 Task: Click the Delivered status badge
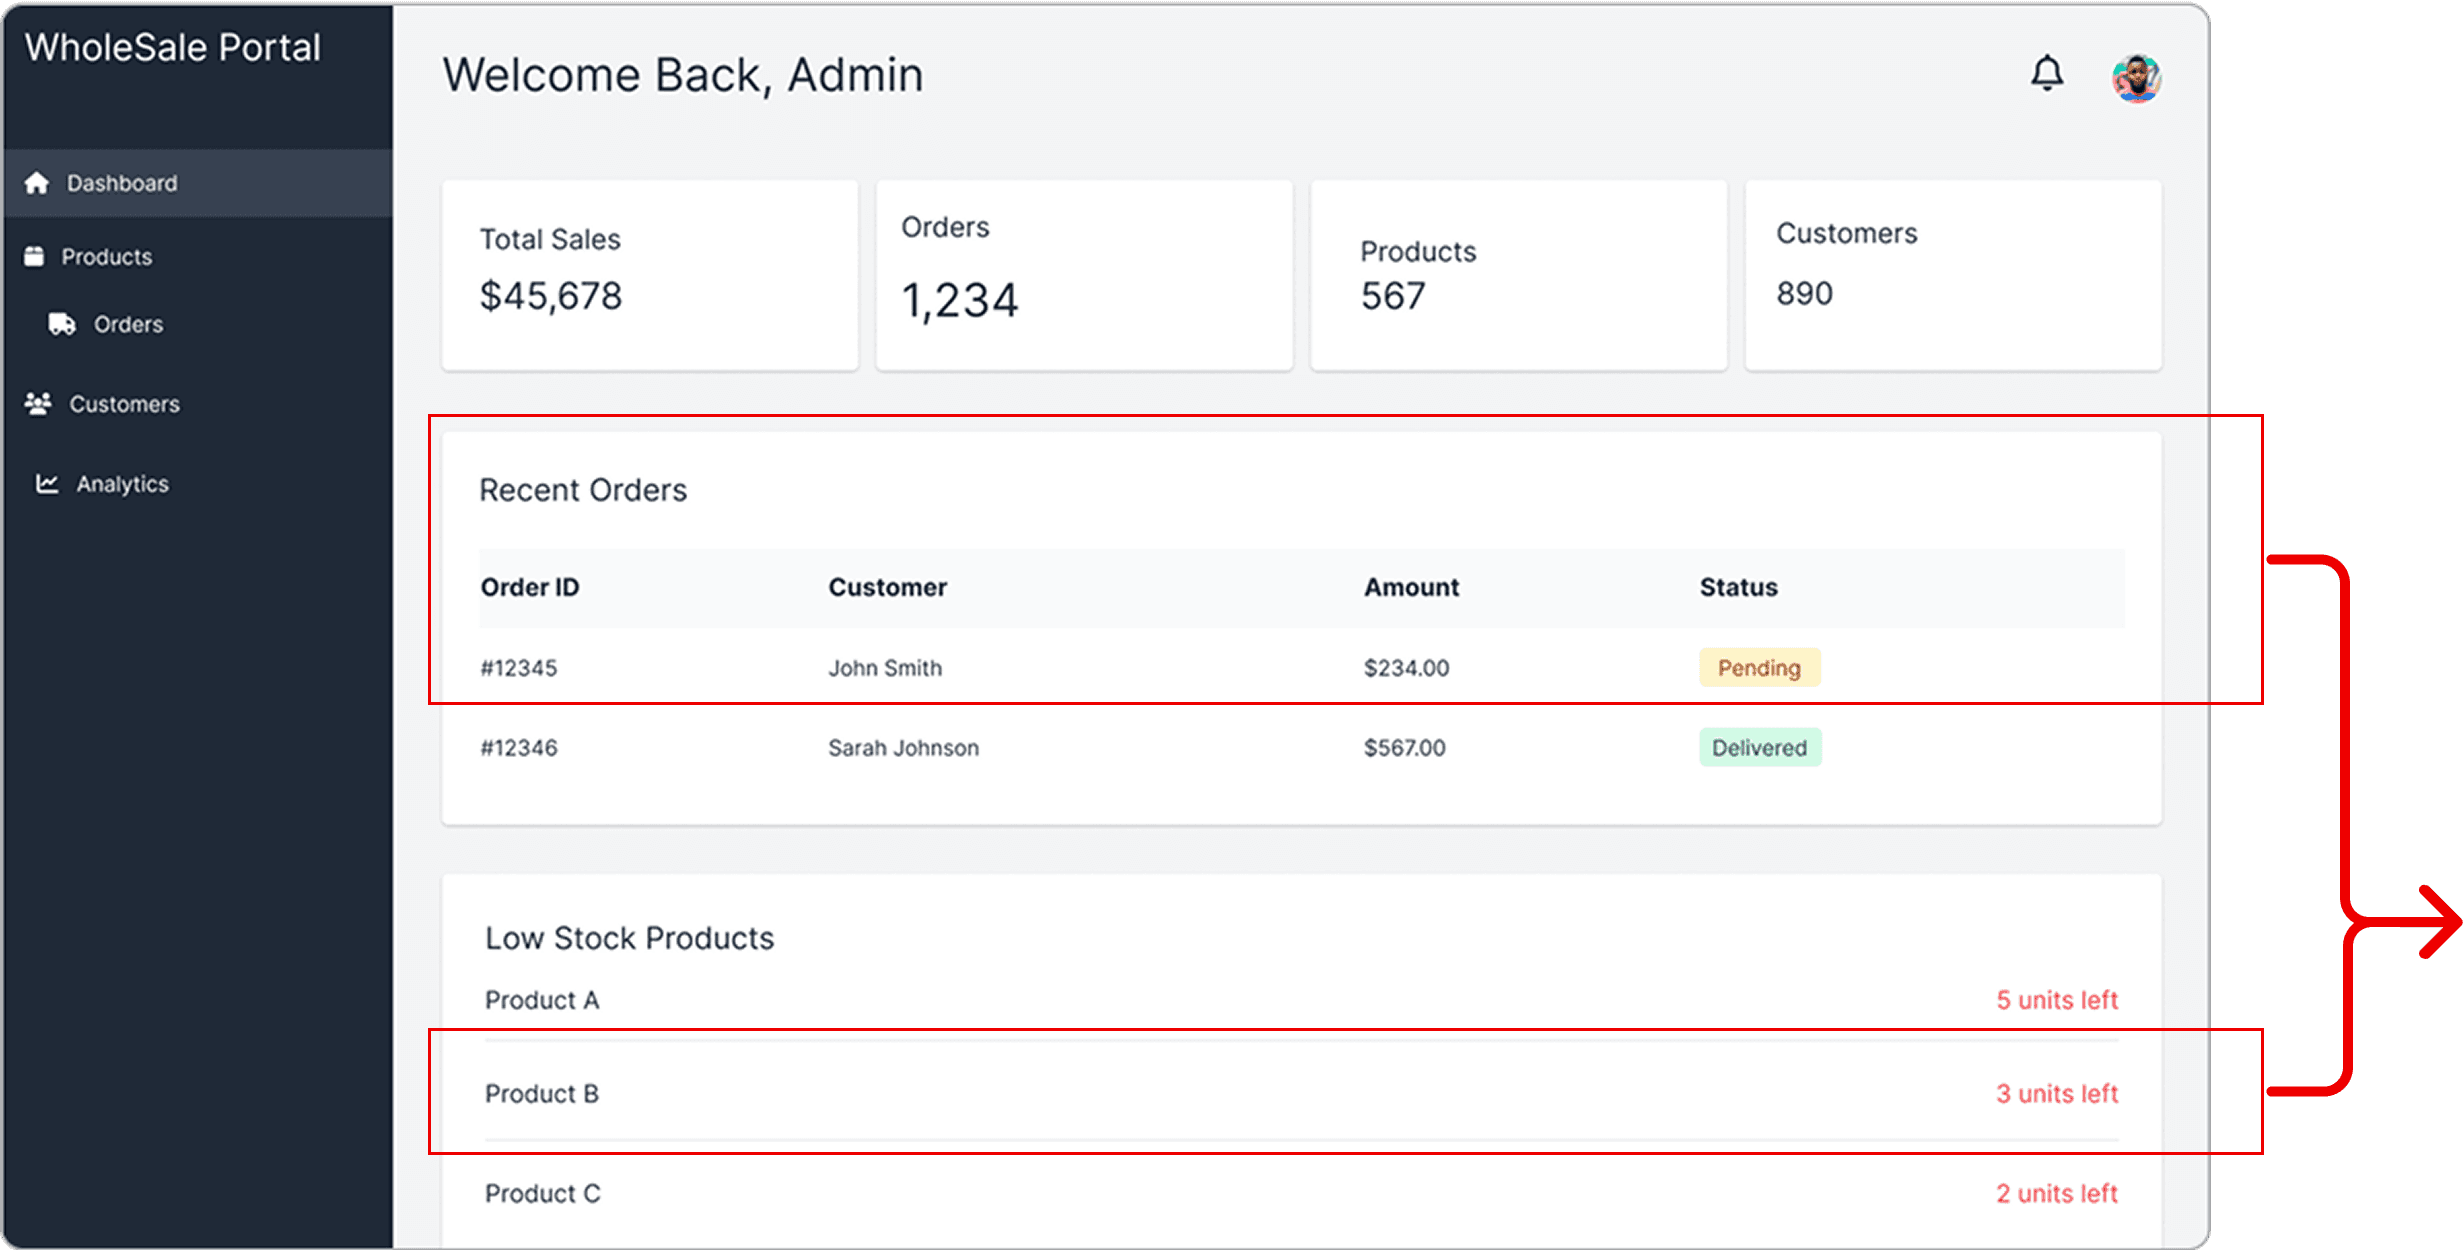point(1759,748)
